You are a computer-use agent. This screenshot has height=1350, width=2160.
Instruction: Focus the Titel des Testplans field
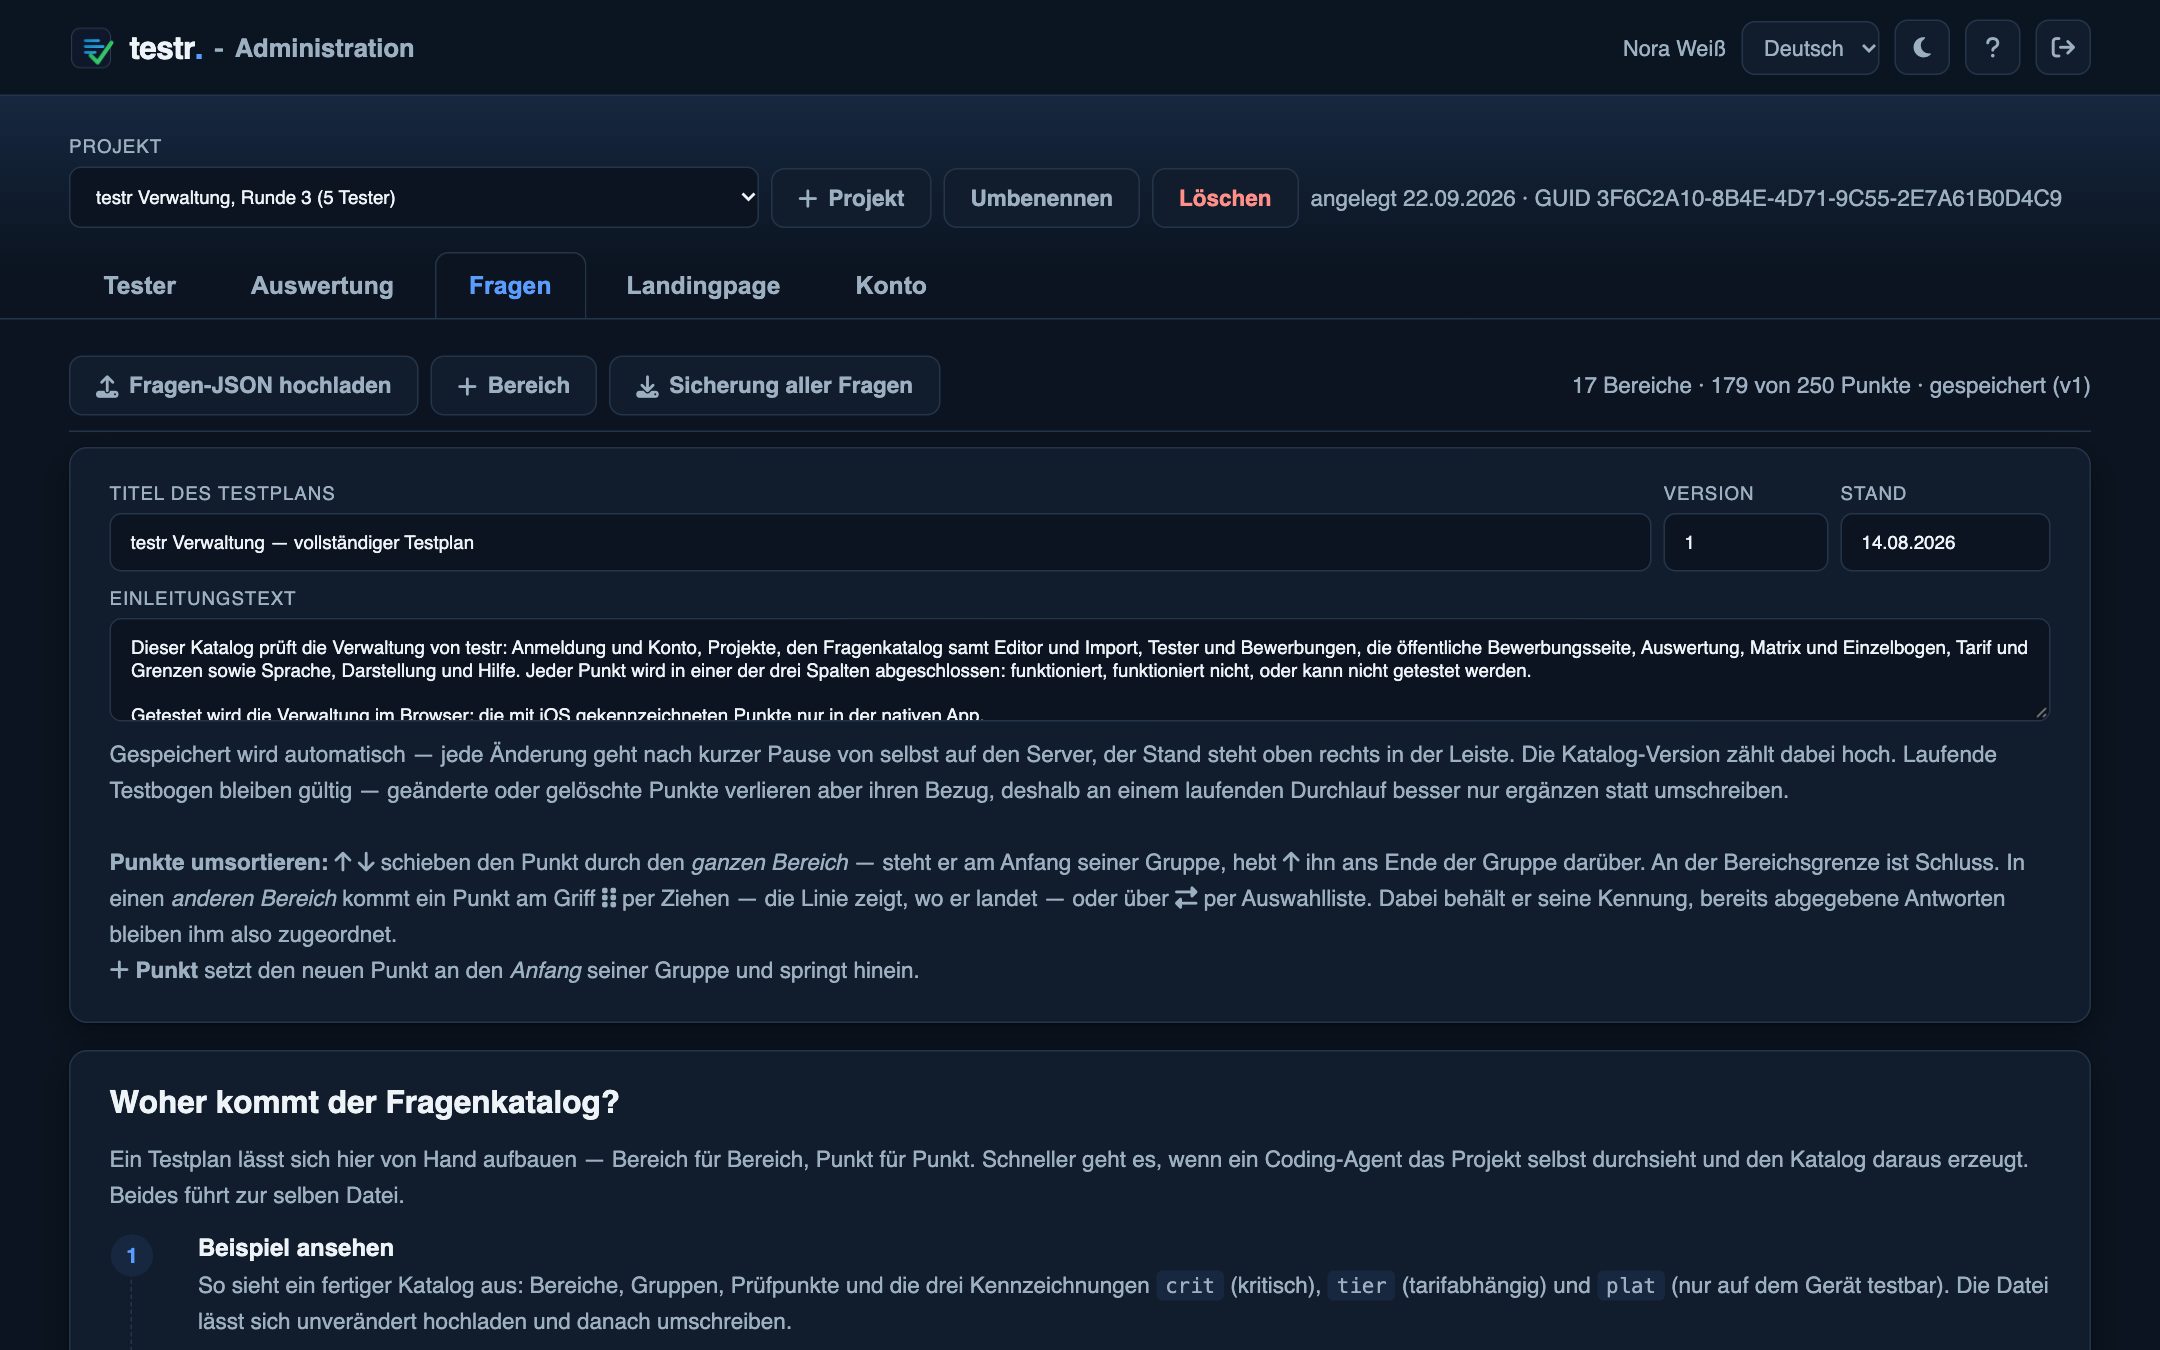880,542
